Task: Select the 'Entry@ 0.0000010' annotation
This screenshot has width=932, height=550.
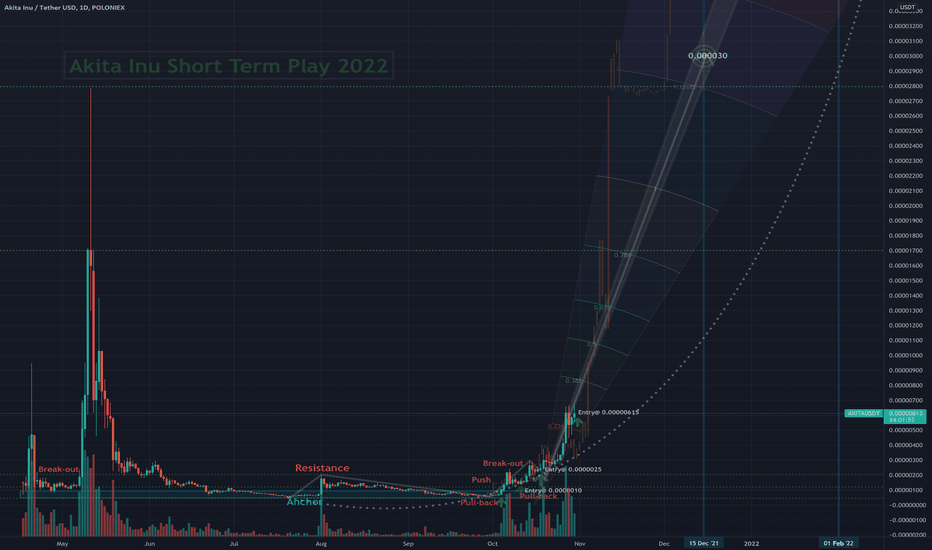Action: coord(553,490)
